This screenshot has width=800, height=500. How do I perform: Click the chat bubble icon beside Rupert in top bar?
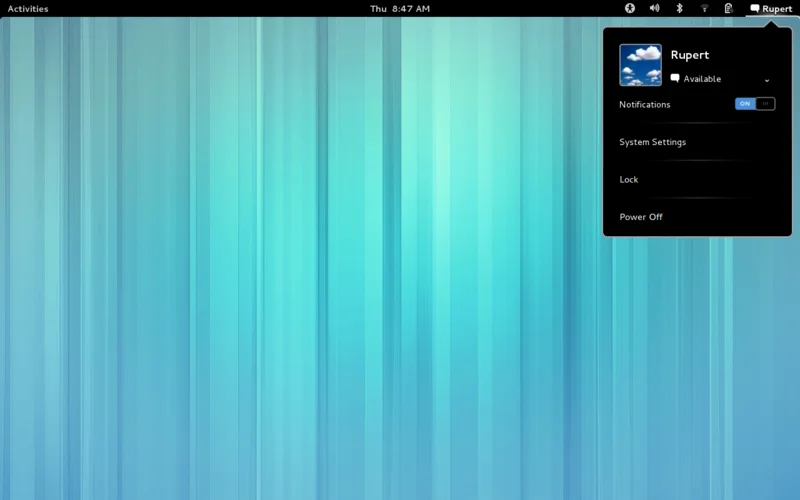pos(755,8)
